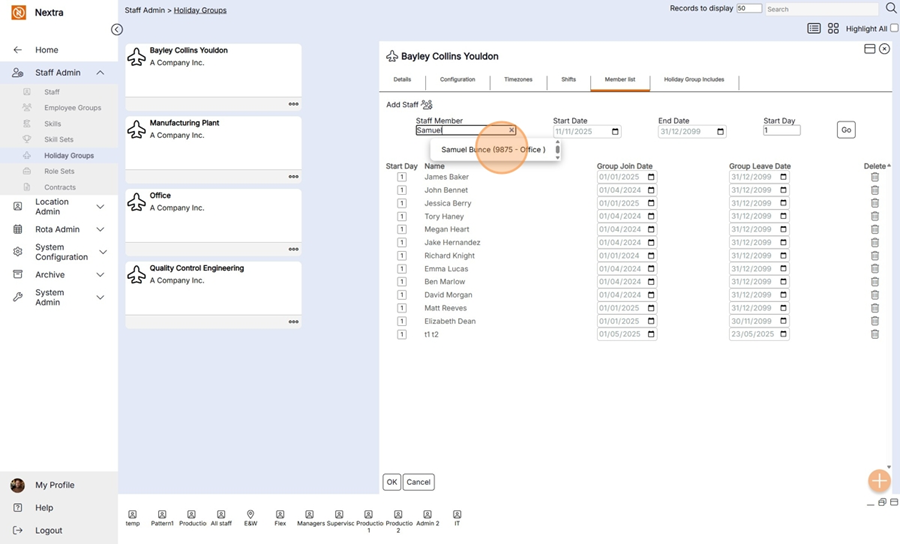Toggle Start Day box for David Morgan
Viewport: 900px width, 544px height.
(402, 295)
